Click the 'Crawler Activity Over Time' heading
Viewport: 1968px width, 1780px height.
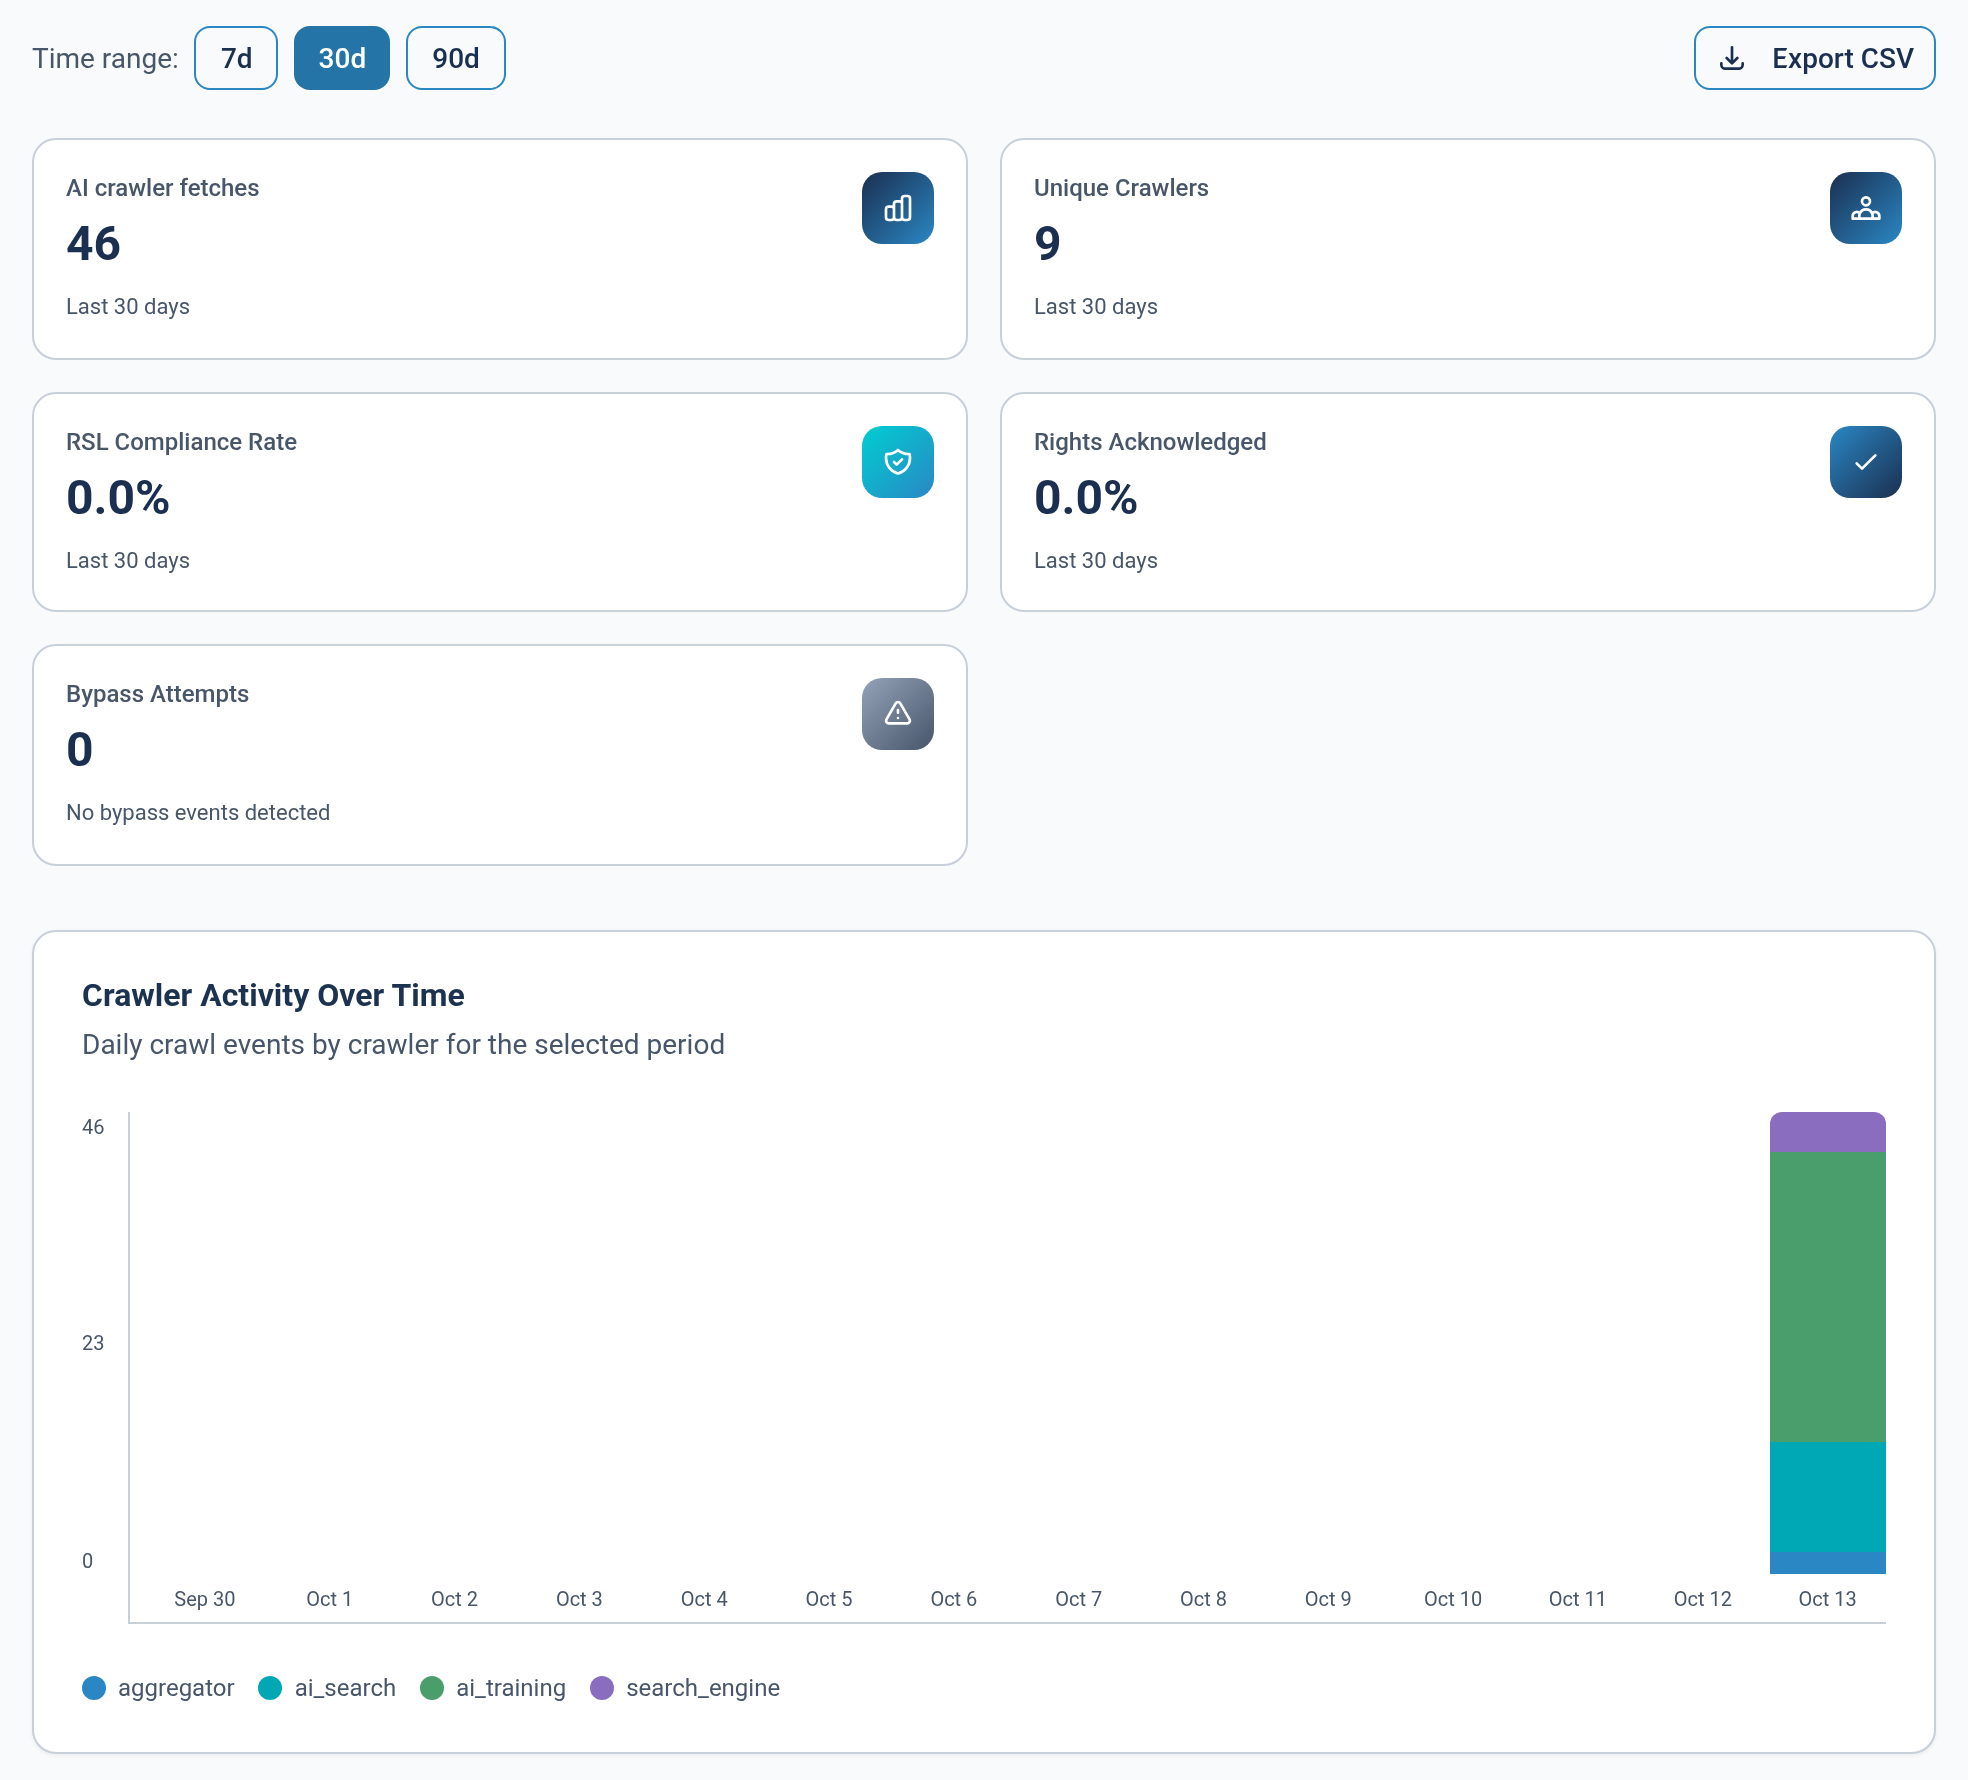[273, 995]
